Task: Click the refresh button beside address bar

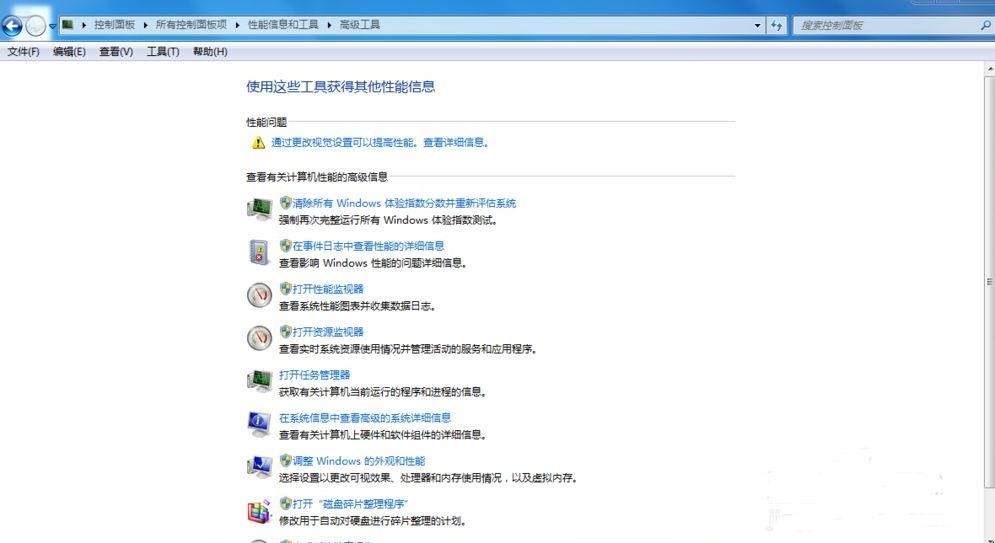Action: (777, 25)
